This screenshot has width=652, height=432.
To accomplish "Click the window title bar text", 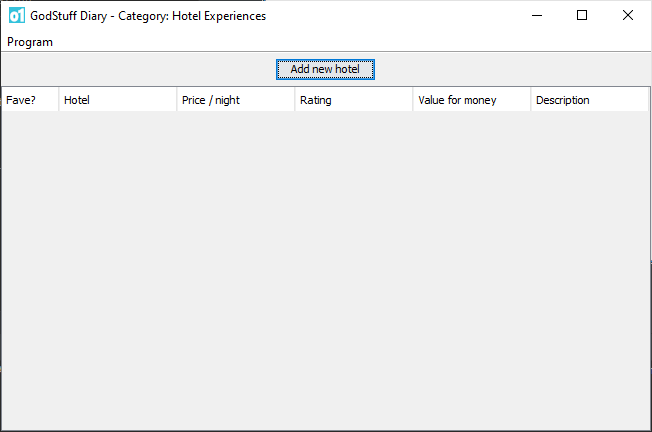I will coord(148,16).
